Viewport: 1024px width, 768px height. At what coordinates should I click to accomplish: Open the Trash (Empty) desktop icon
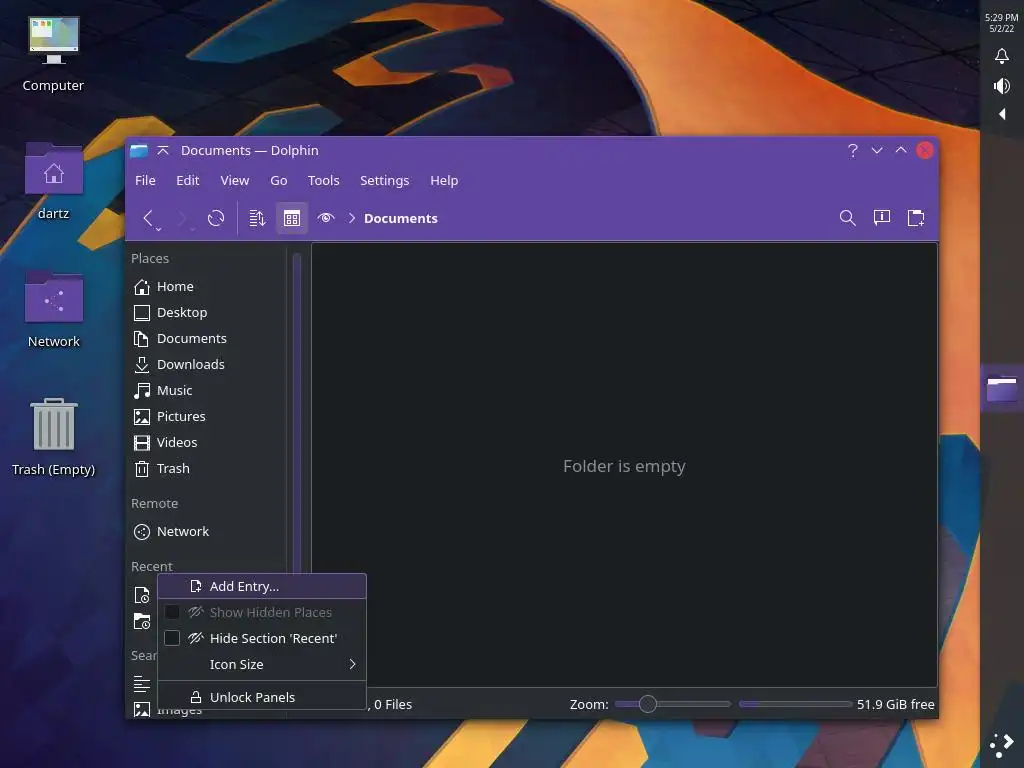pyautogui.click(x=54, y=438)
